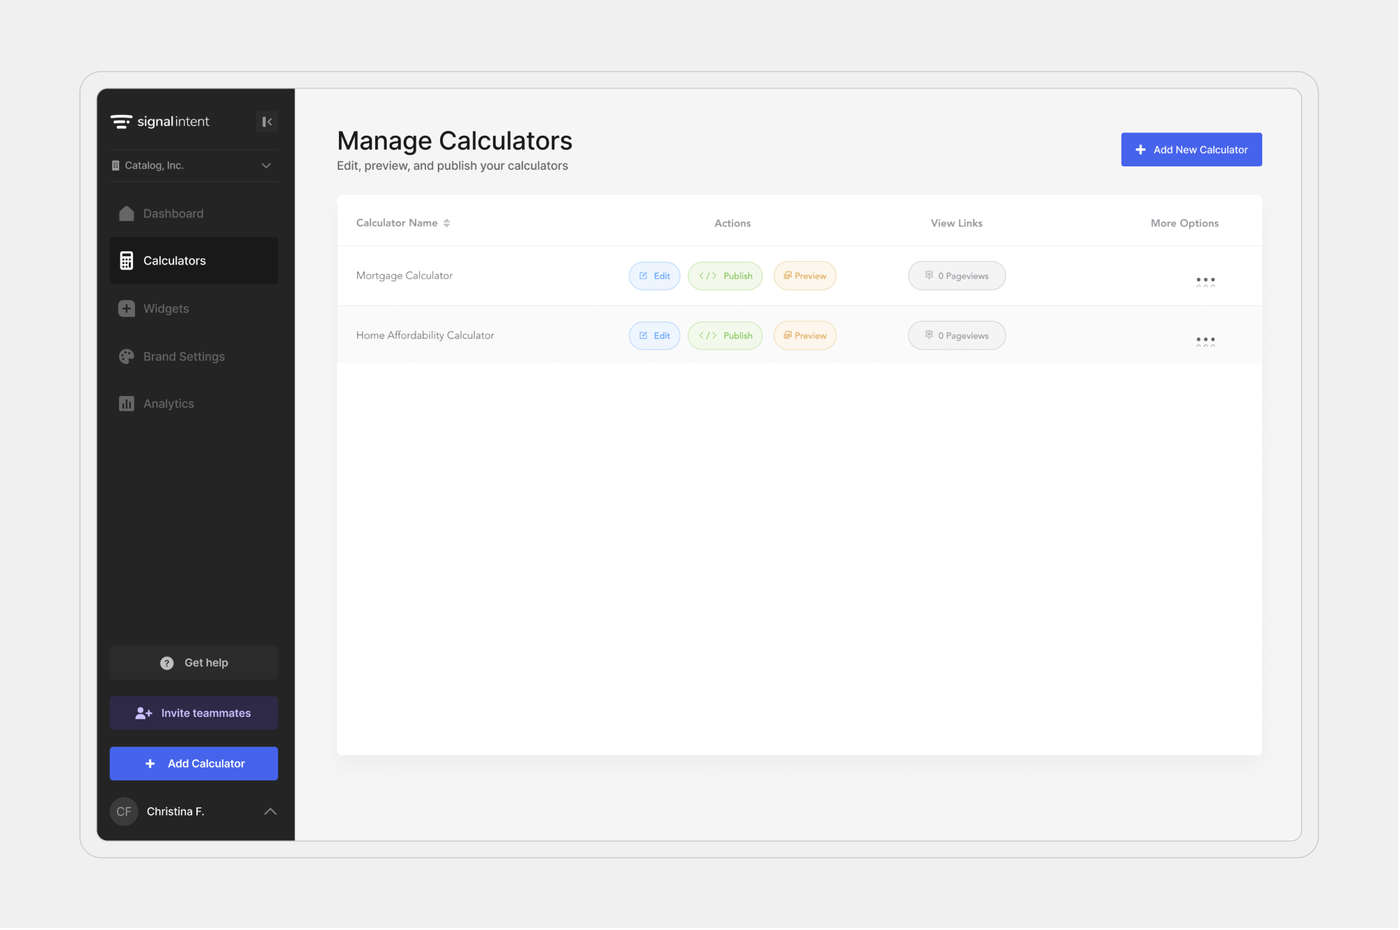
Task: Preview the Mortgage Calculator
Action: 805,276
